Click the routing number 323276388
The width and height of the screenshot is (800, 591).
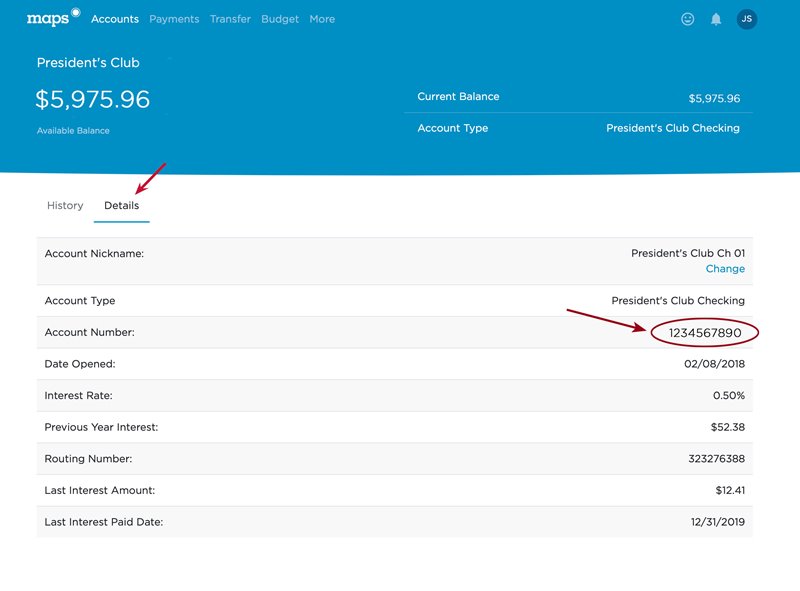pyautogui.click(x=712, y=459)
